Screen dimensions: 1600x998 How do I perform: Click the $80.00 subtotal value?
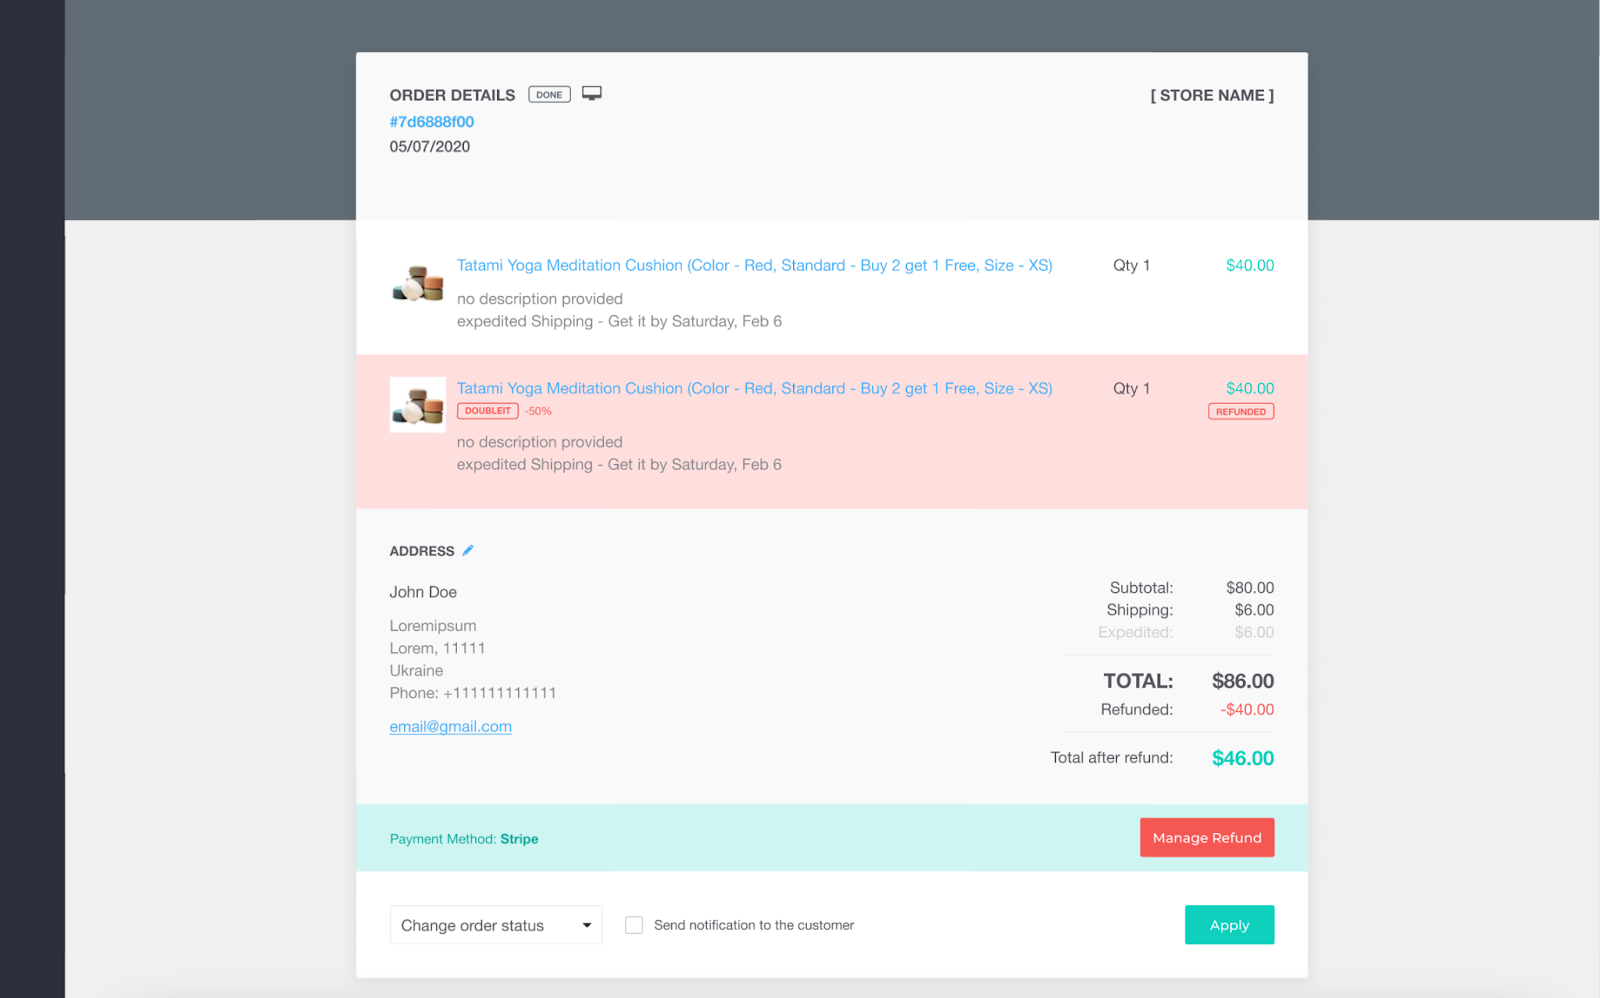(1250, 588)
